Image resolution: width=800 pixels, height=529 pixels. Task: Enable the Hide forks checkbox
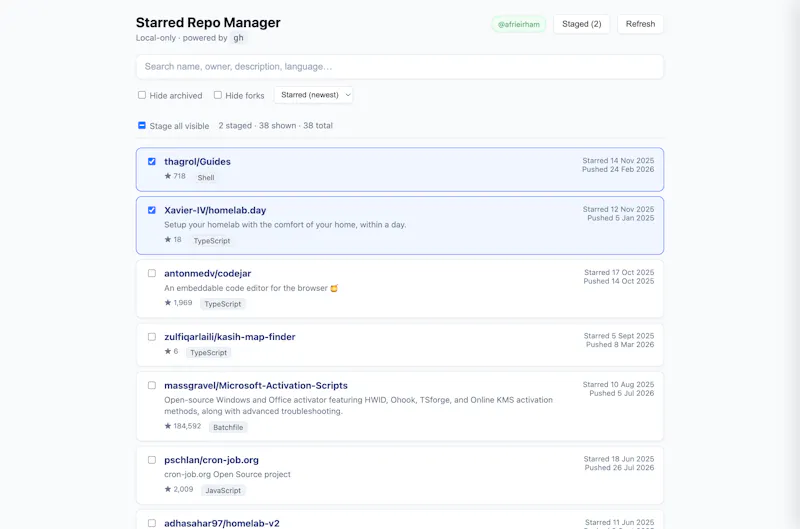[218, 95]
